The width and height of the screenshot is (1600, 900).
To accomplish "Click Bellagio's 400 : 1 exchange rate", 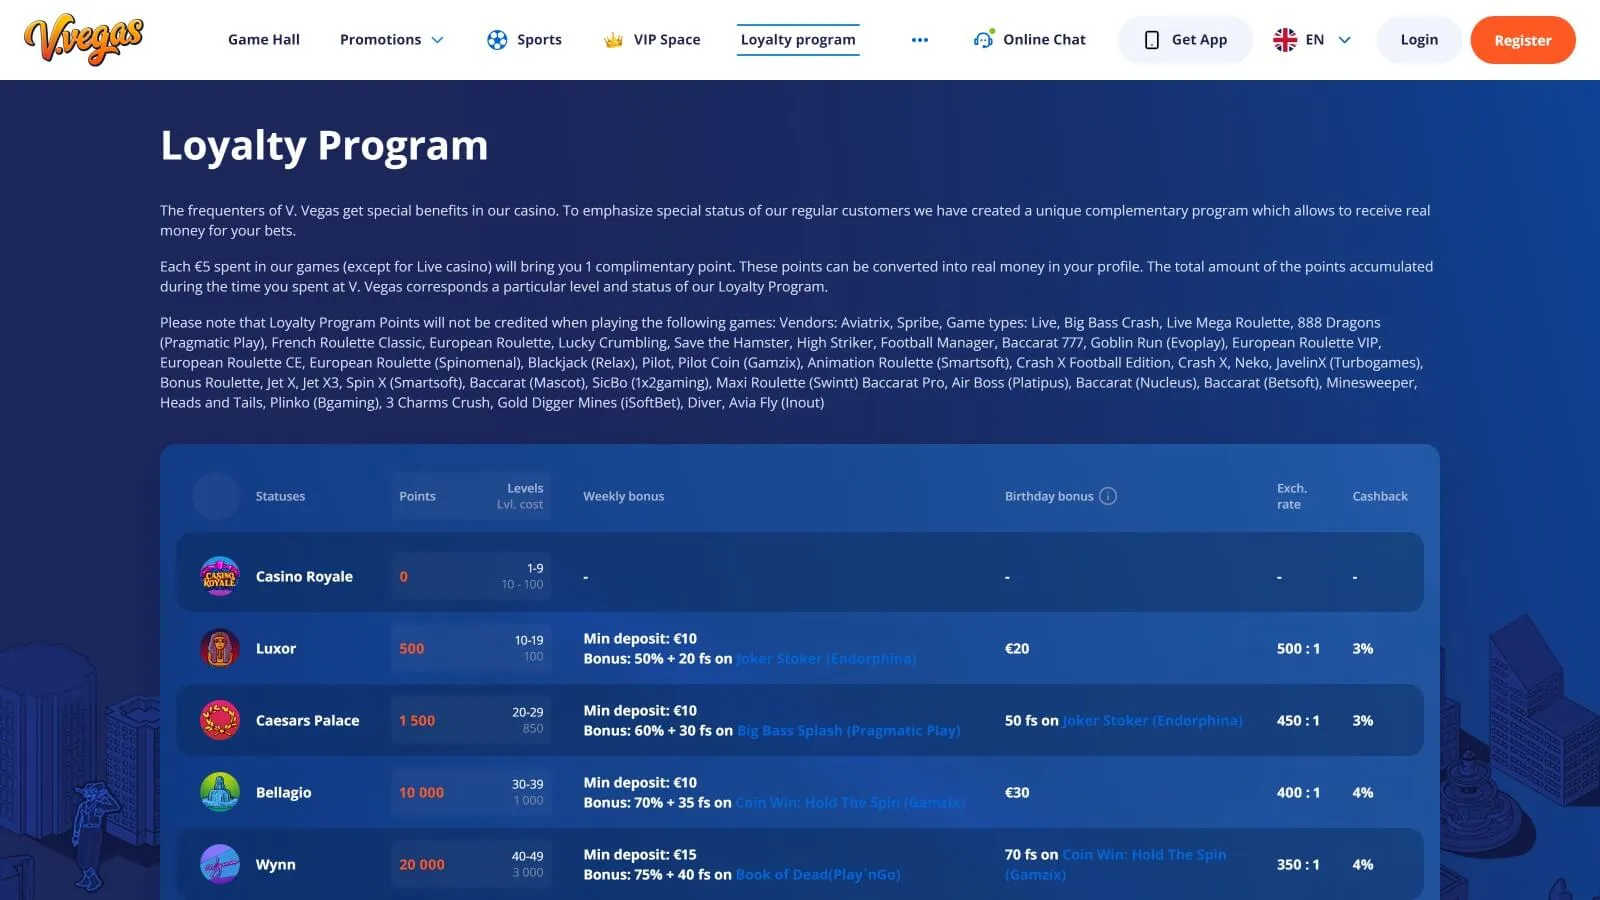I will [x=1298, y=793].
